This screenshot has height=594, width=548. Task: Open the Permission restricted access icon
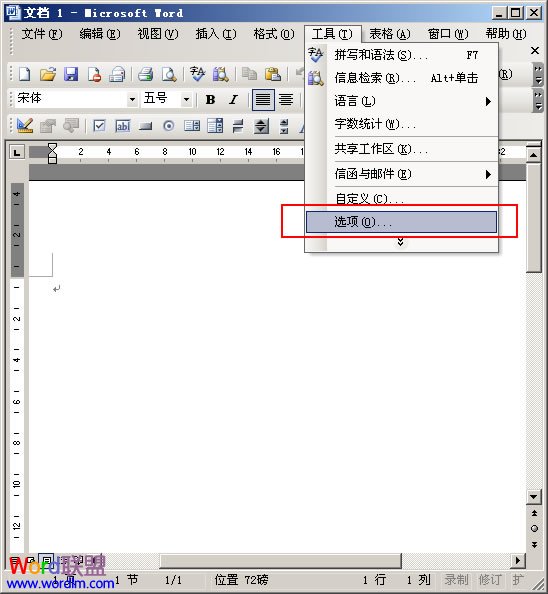click(x=94, y=74)
